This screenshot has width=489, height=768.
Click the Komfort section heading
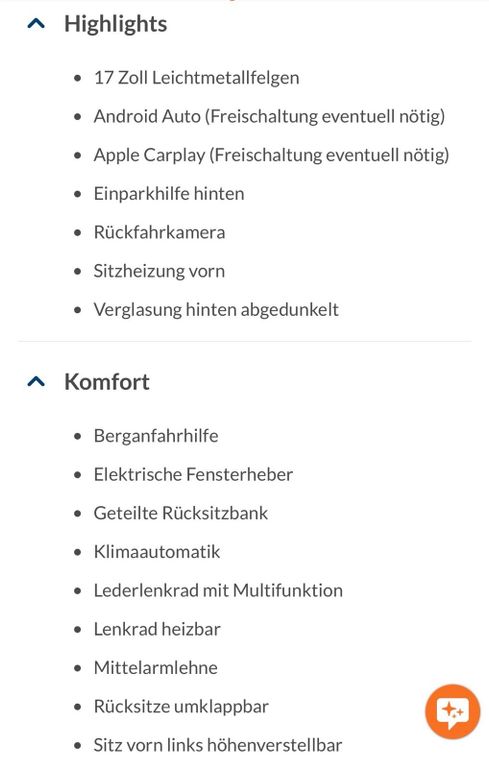tap(107, 382)
